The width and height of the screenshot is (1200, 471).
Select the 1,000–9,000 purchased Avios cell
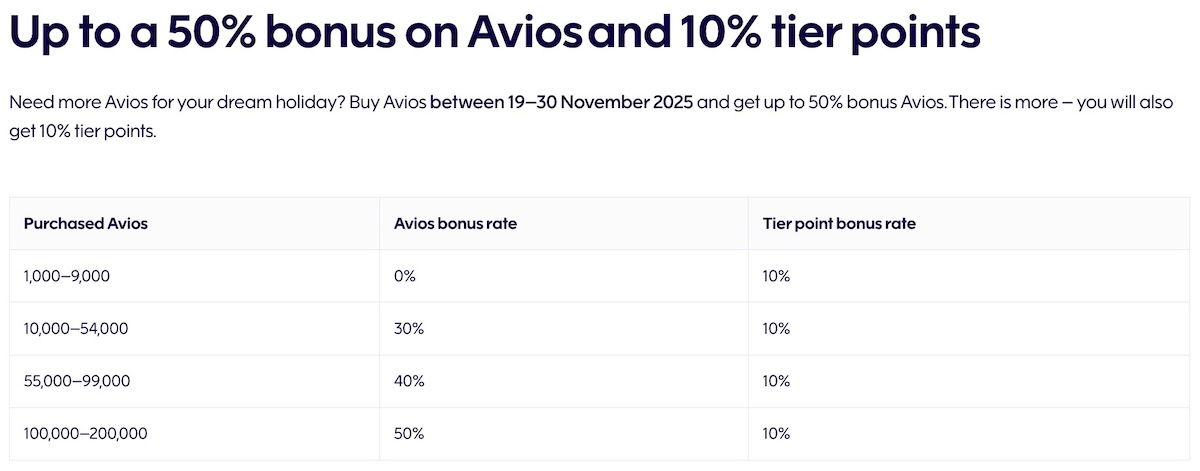[67, 276]
